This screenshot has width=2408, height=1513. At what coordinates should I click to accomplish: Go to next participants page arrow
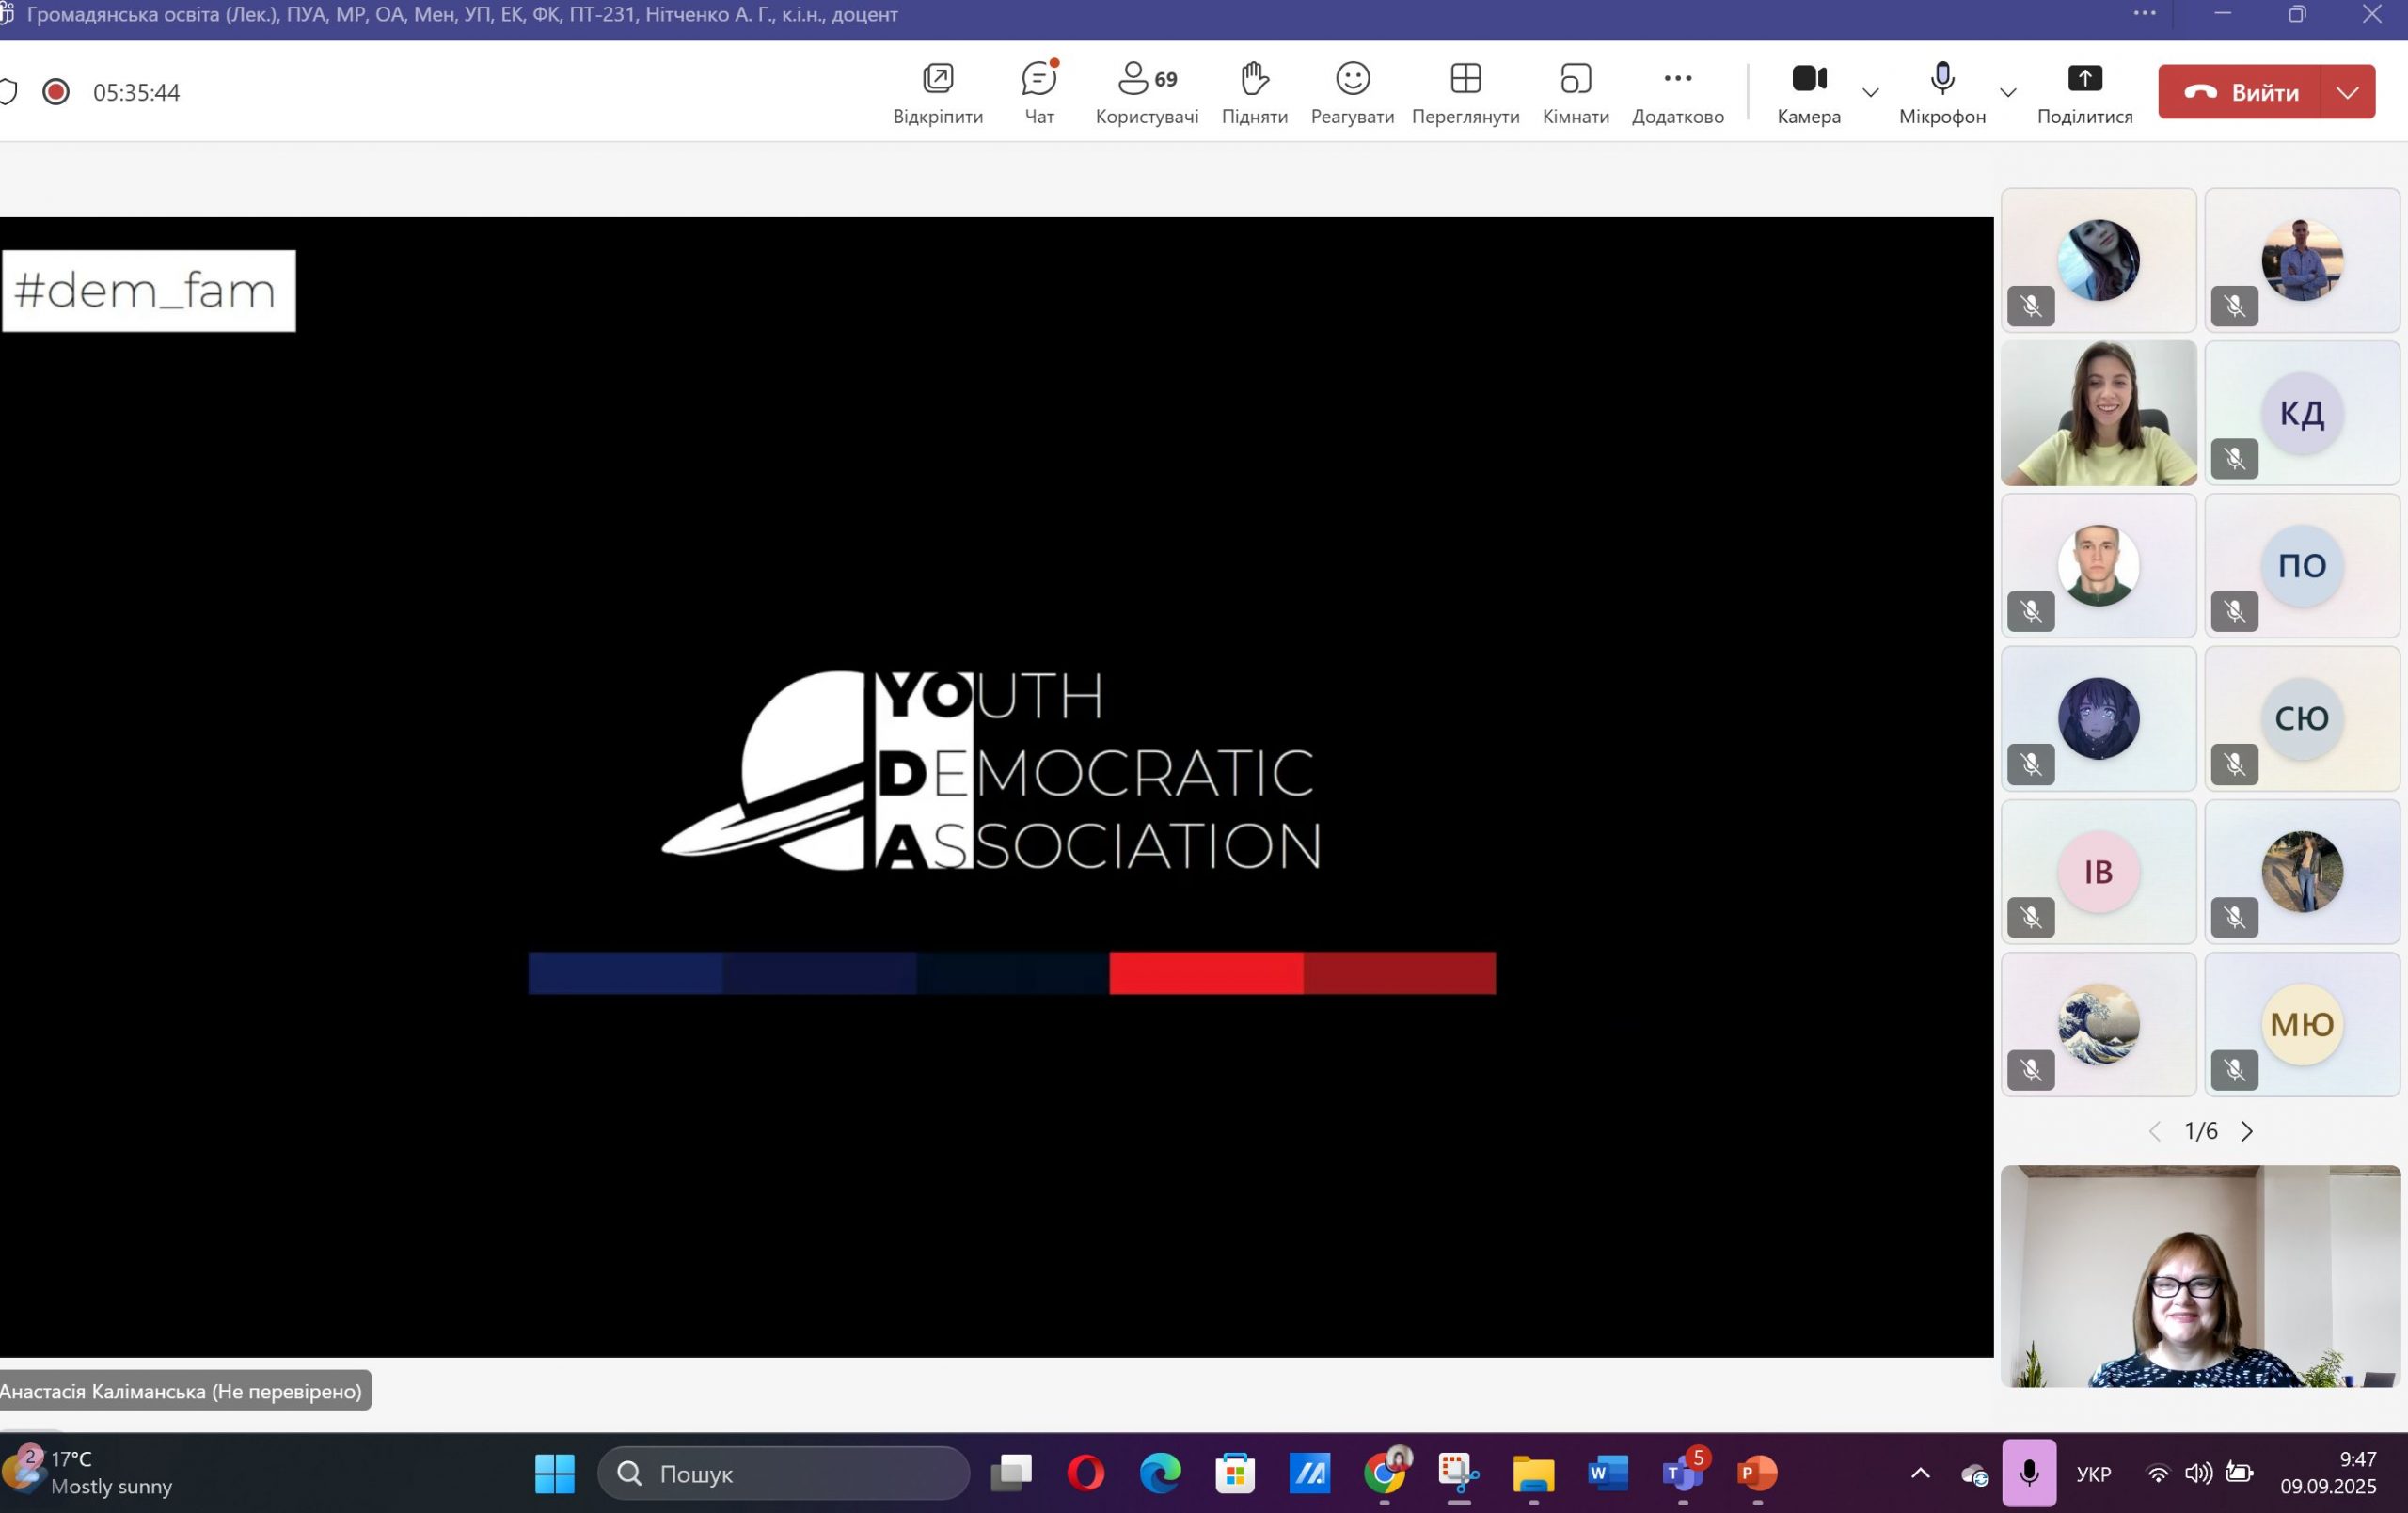click(2247, 1131)
